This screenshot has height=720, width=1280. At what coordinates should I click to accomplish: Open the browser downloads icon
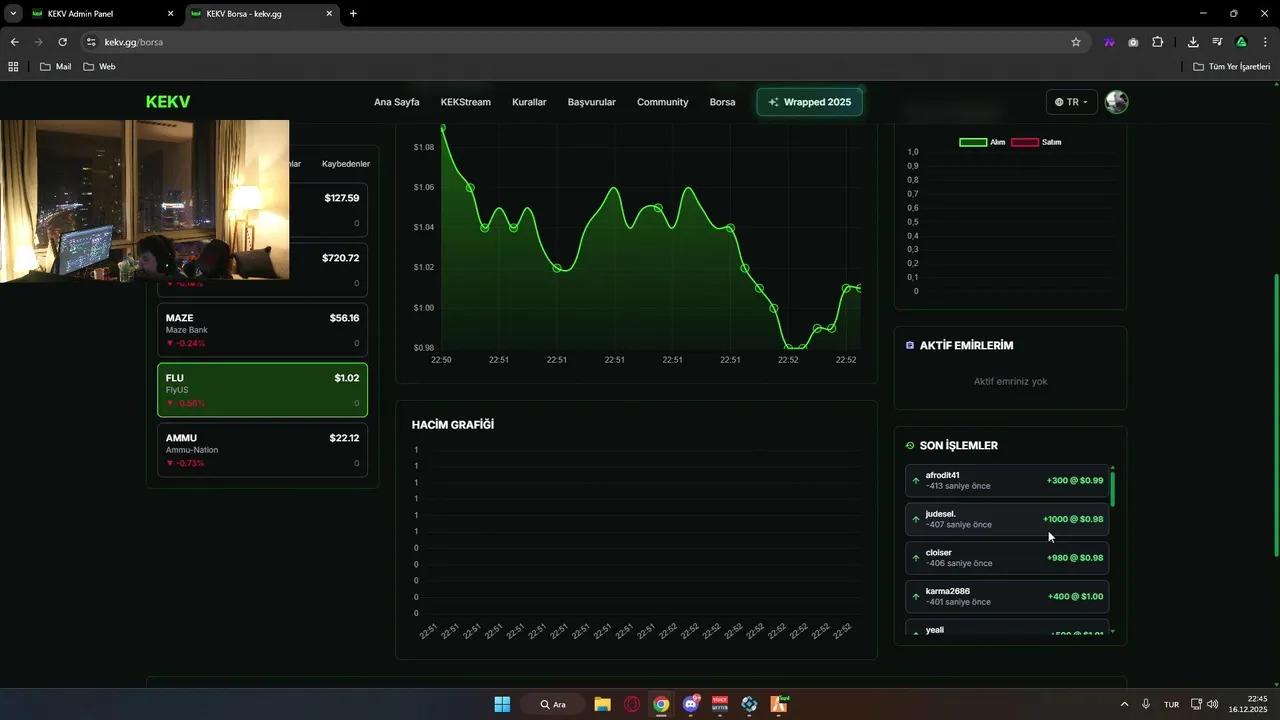click(1193, 42)
